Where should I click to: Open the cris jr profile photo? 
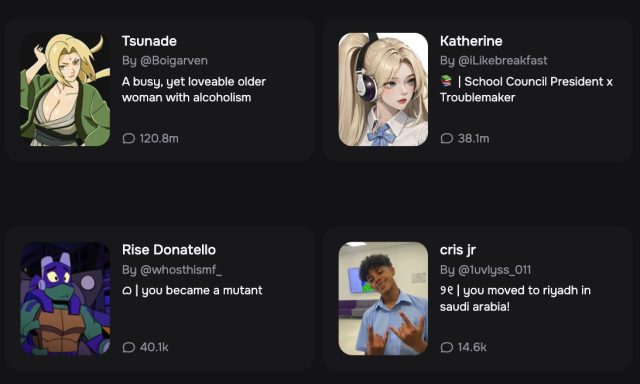383,298
